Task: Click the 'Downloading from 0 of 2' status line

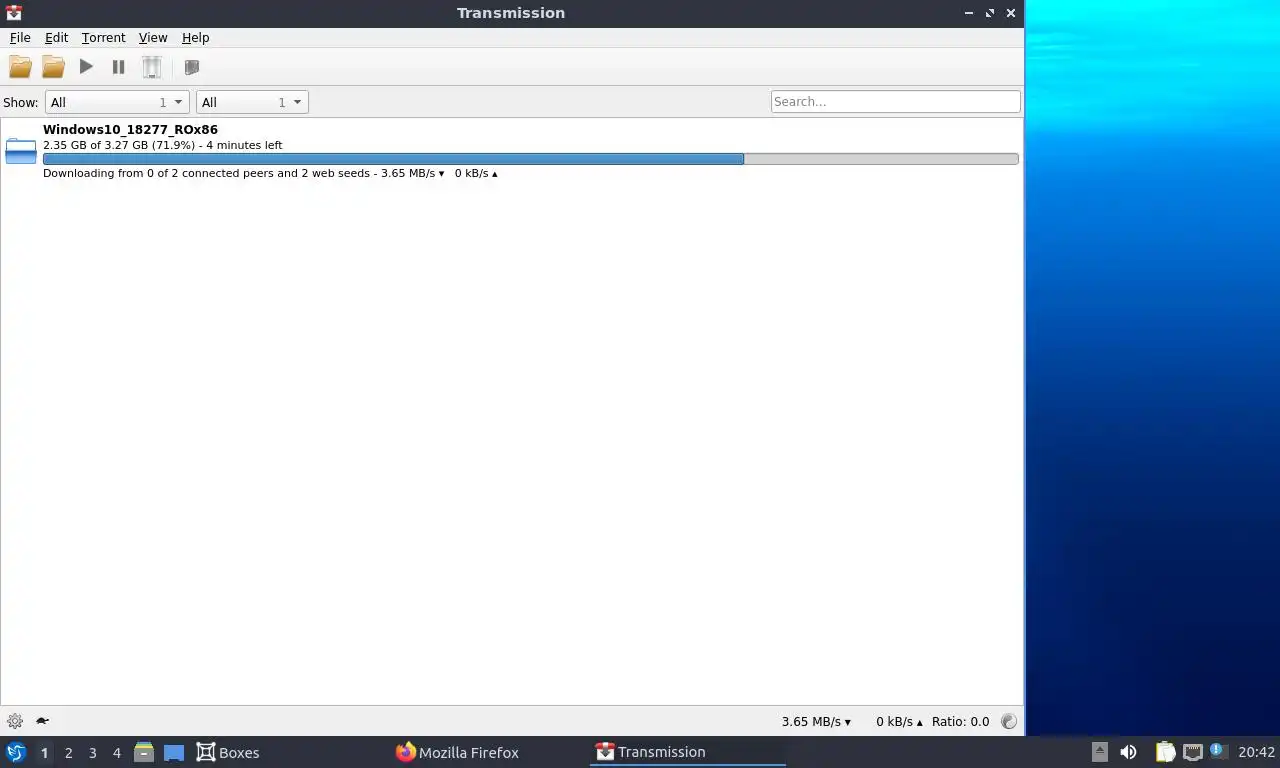Action: (x=270, y=173)
